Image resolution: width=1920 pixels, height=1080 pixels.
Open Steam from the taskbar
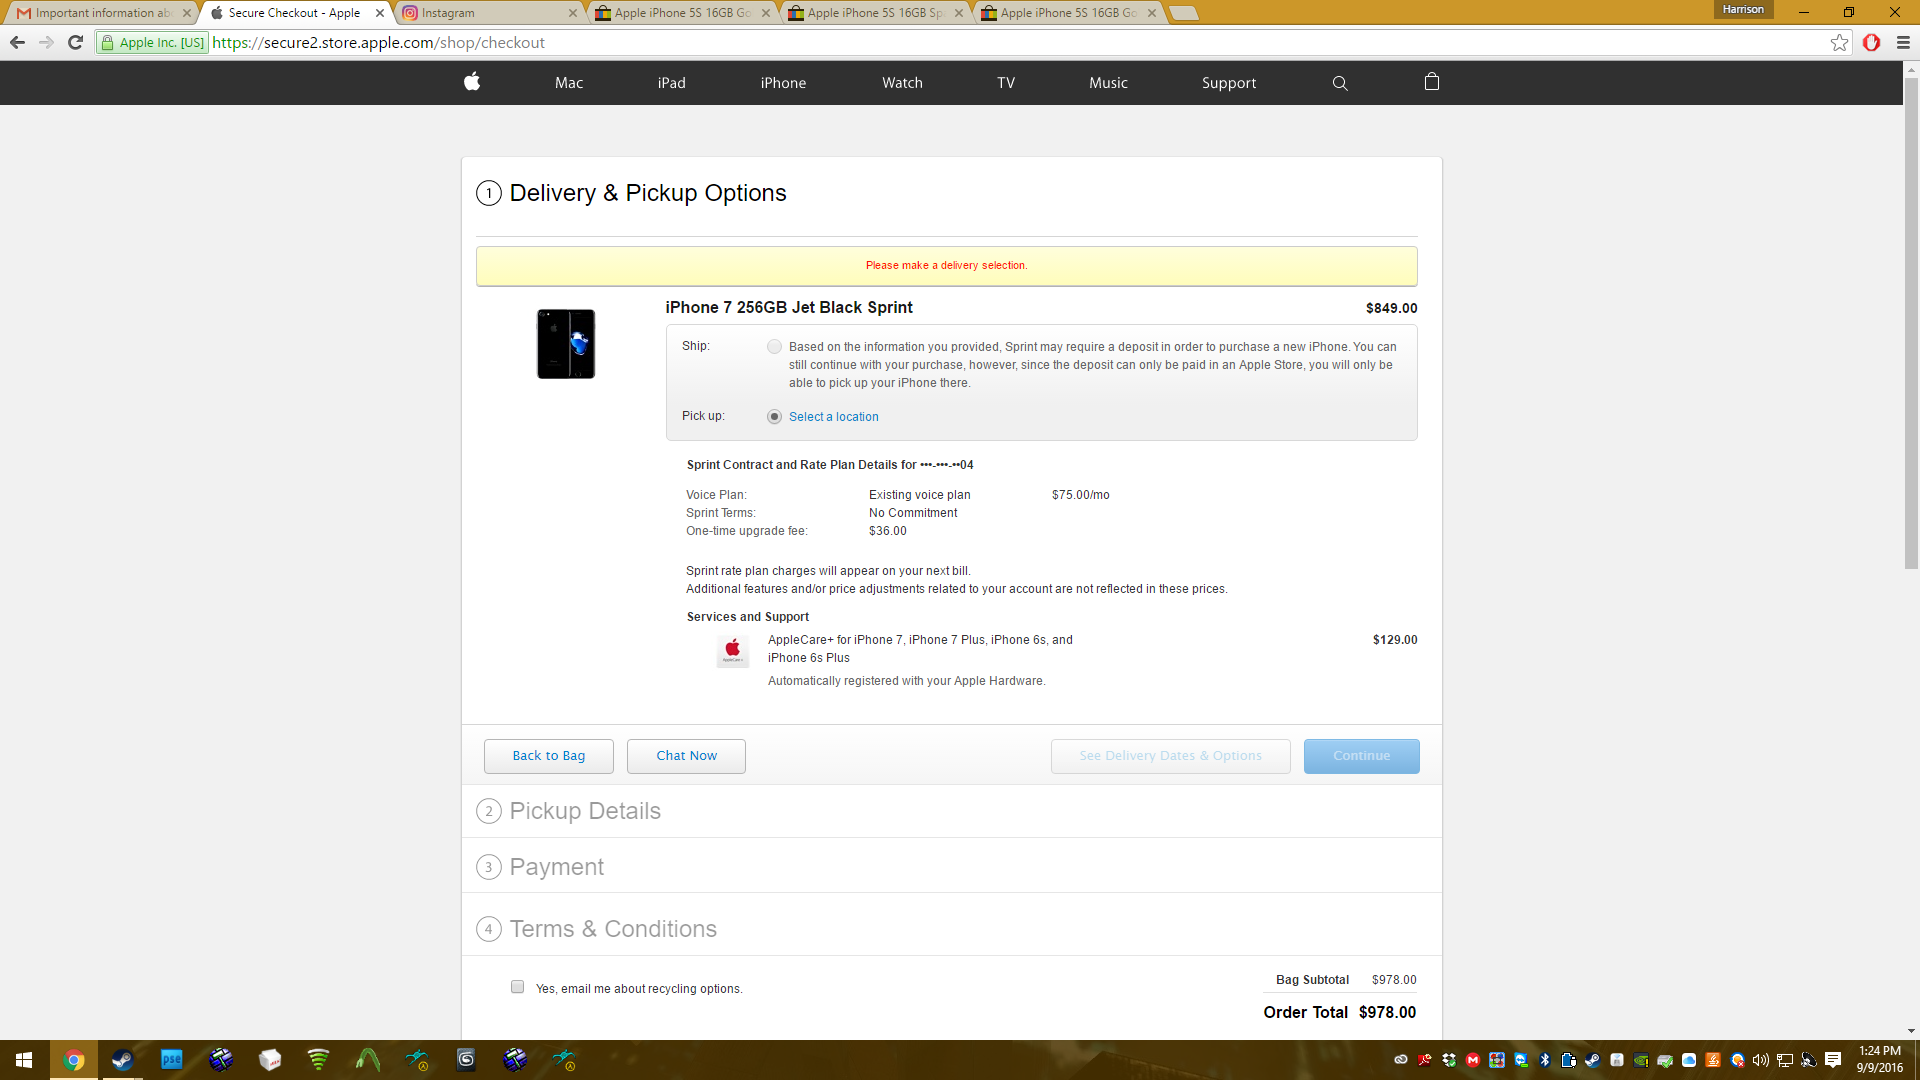click(122, 1060)
